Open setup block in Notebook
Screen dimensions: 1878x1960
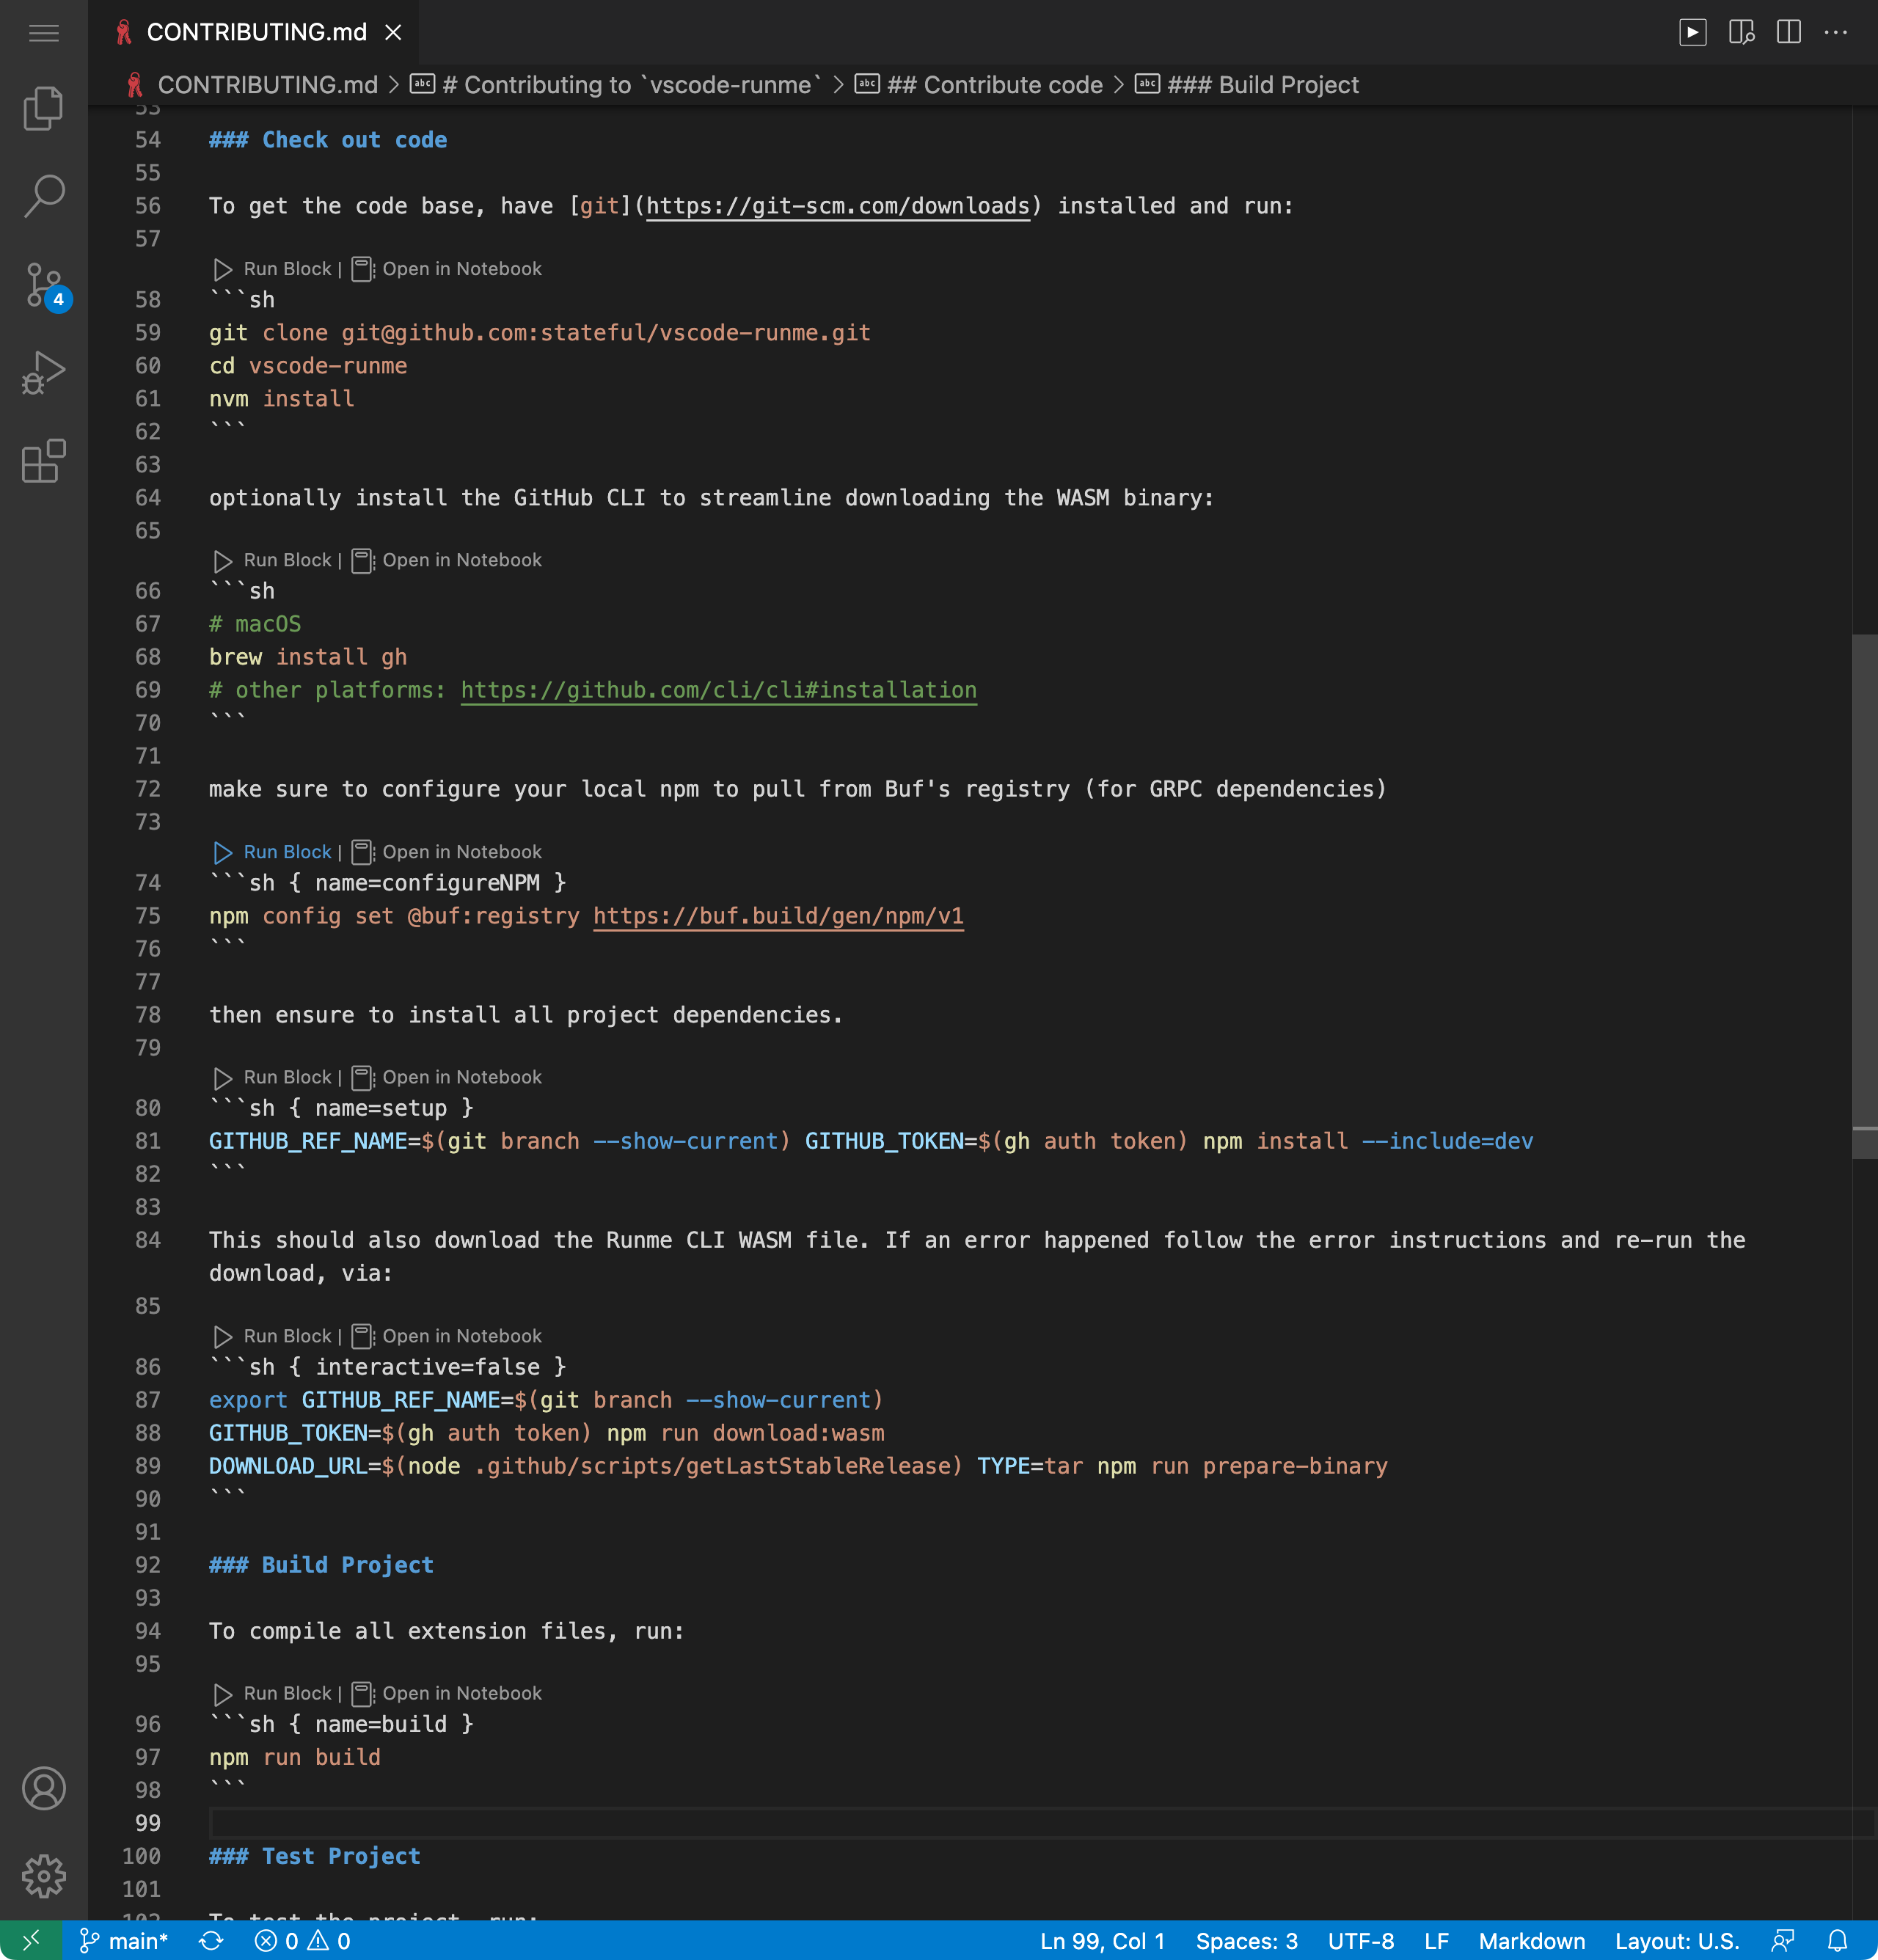coord(446,1077)
